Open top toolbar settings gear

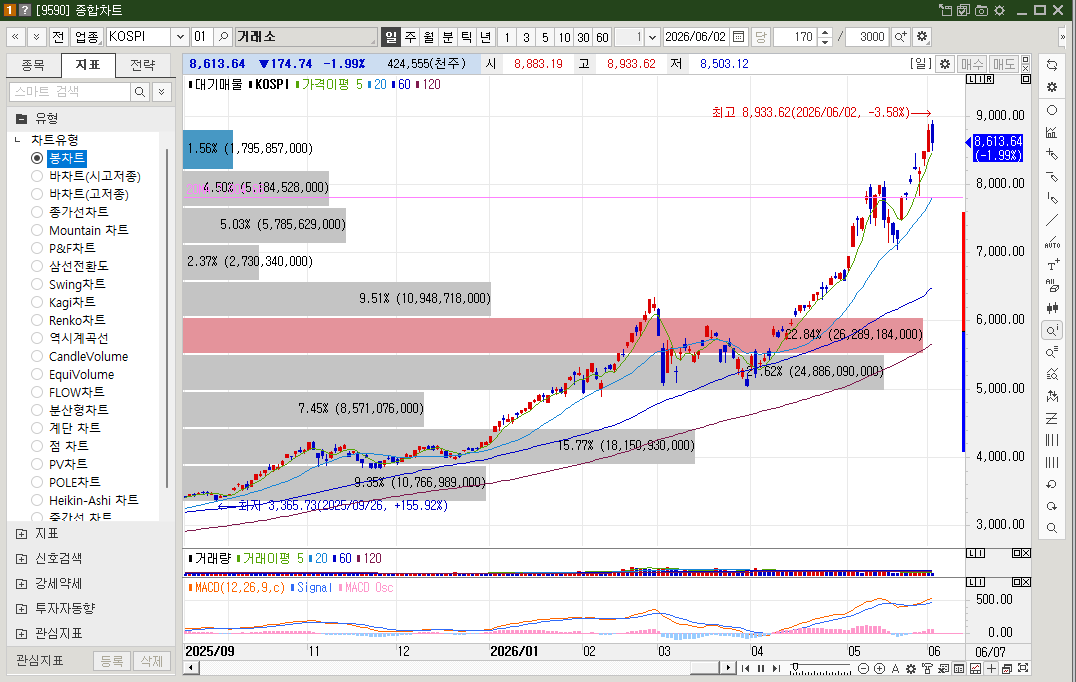[922, 36]
